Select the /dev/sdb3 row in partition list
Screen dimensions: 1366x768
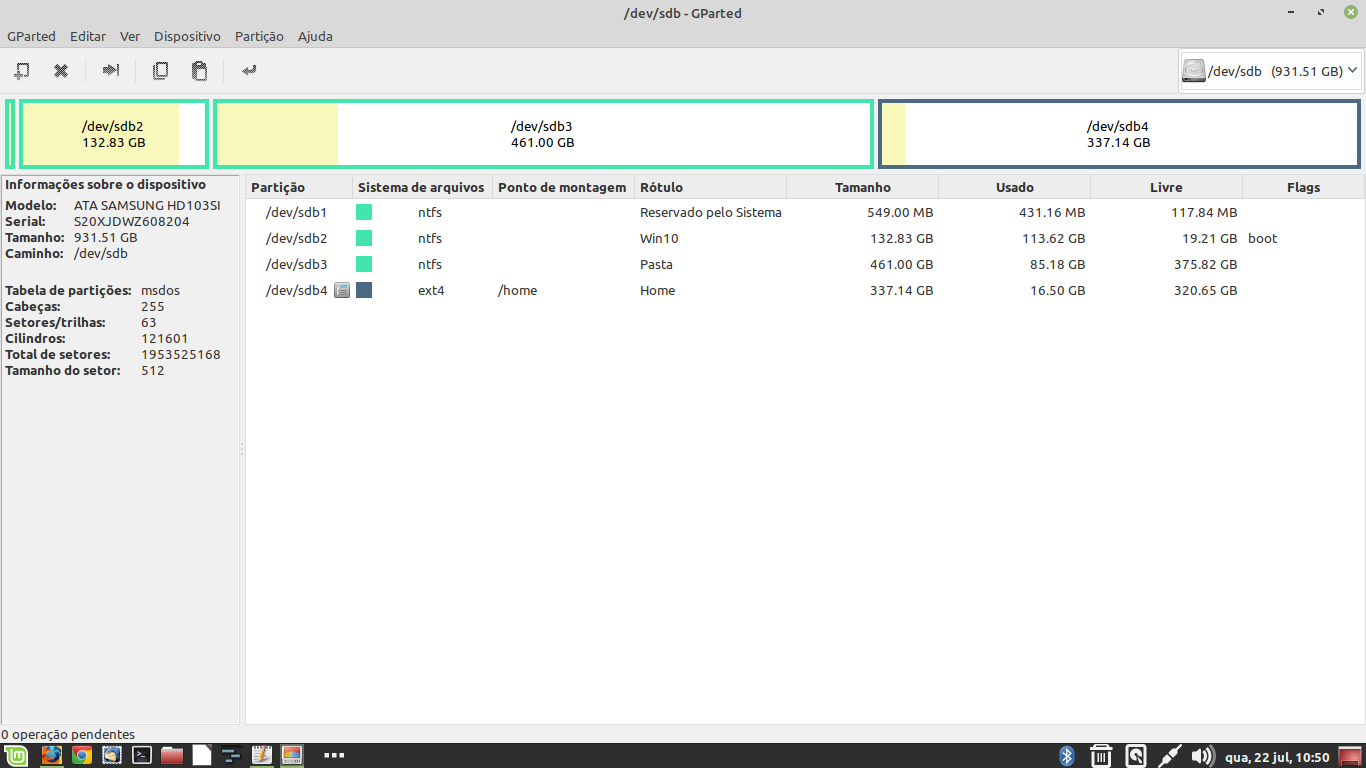tap(805, 264)
